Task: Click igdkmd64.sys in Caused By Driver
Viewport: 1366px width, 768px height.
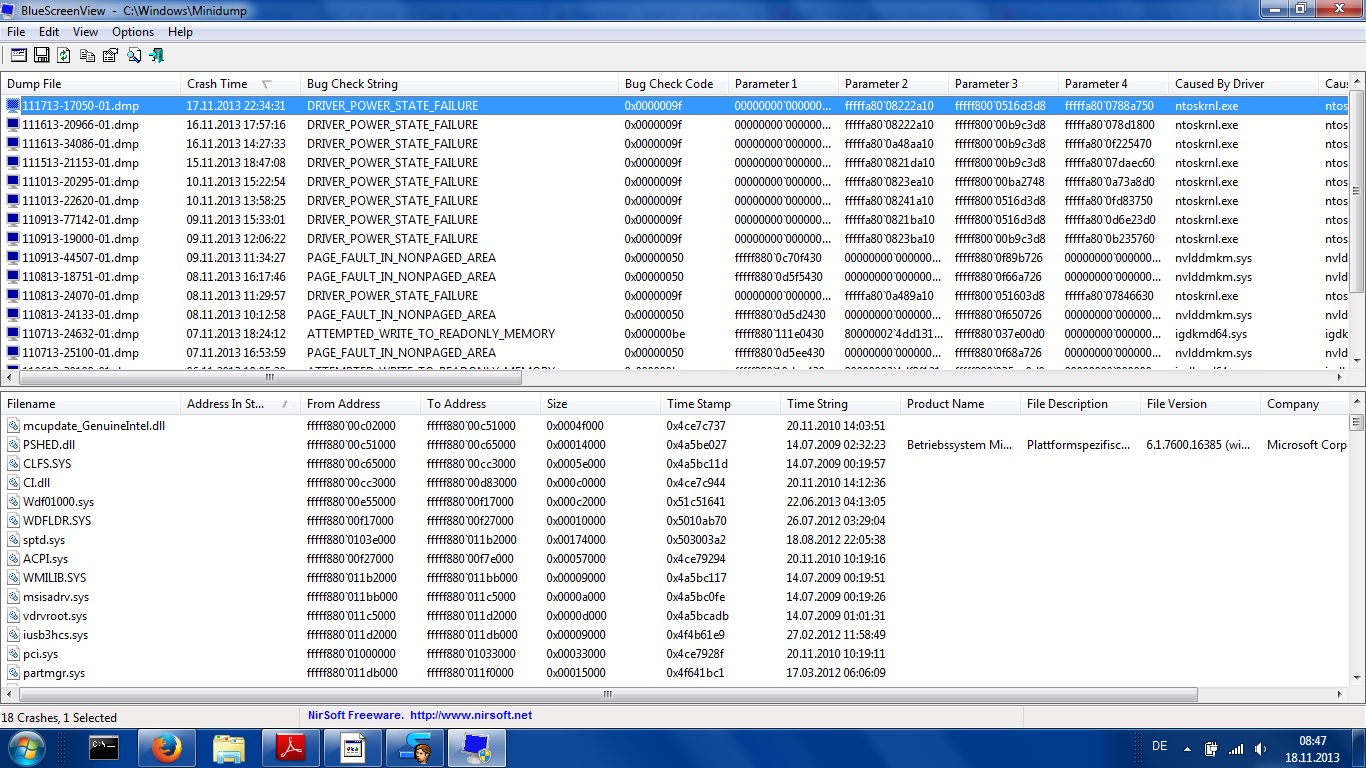Action: tap(1211, 334)
